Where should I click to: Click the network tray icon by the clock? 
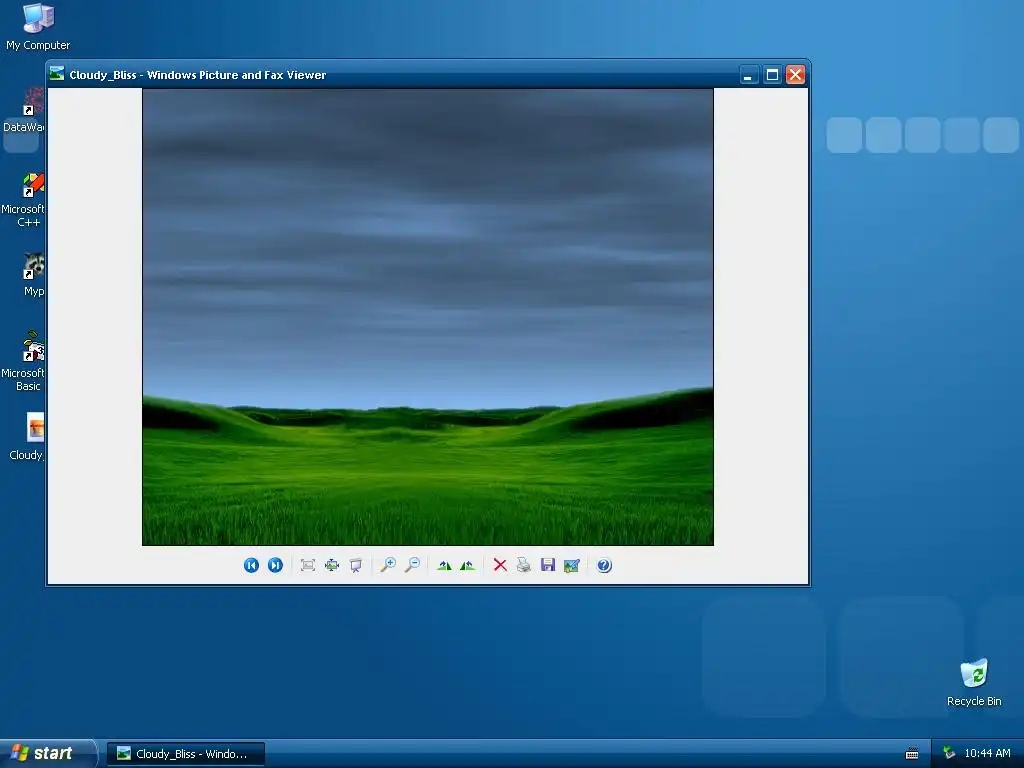point(949,753)
